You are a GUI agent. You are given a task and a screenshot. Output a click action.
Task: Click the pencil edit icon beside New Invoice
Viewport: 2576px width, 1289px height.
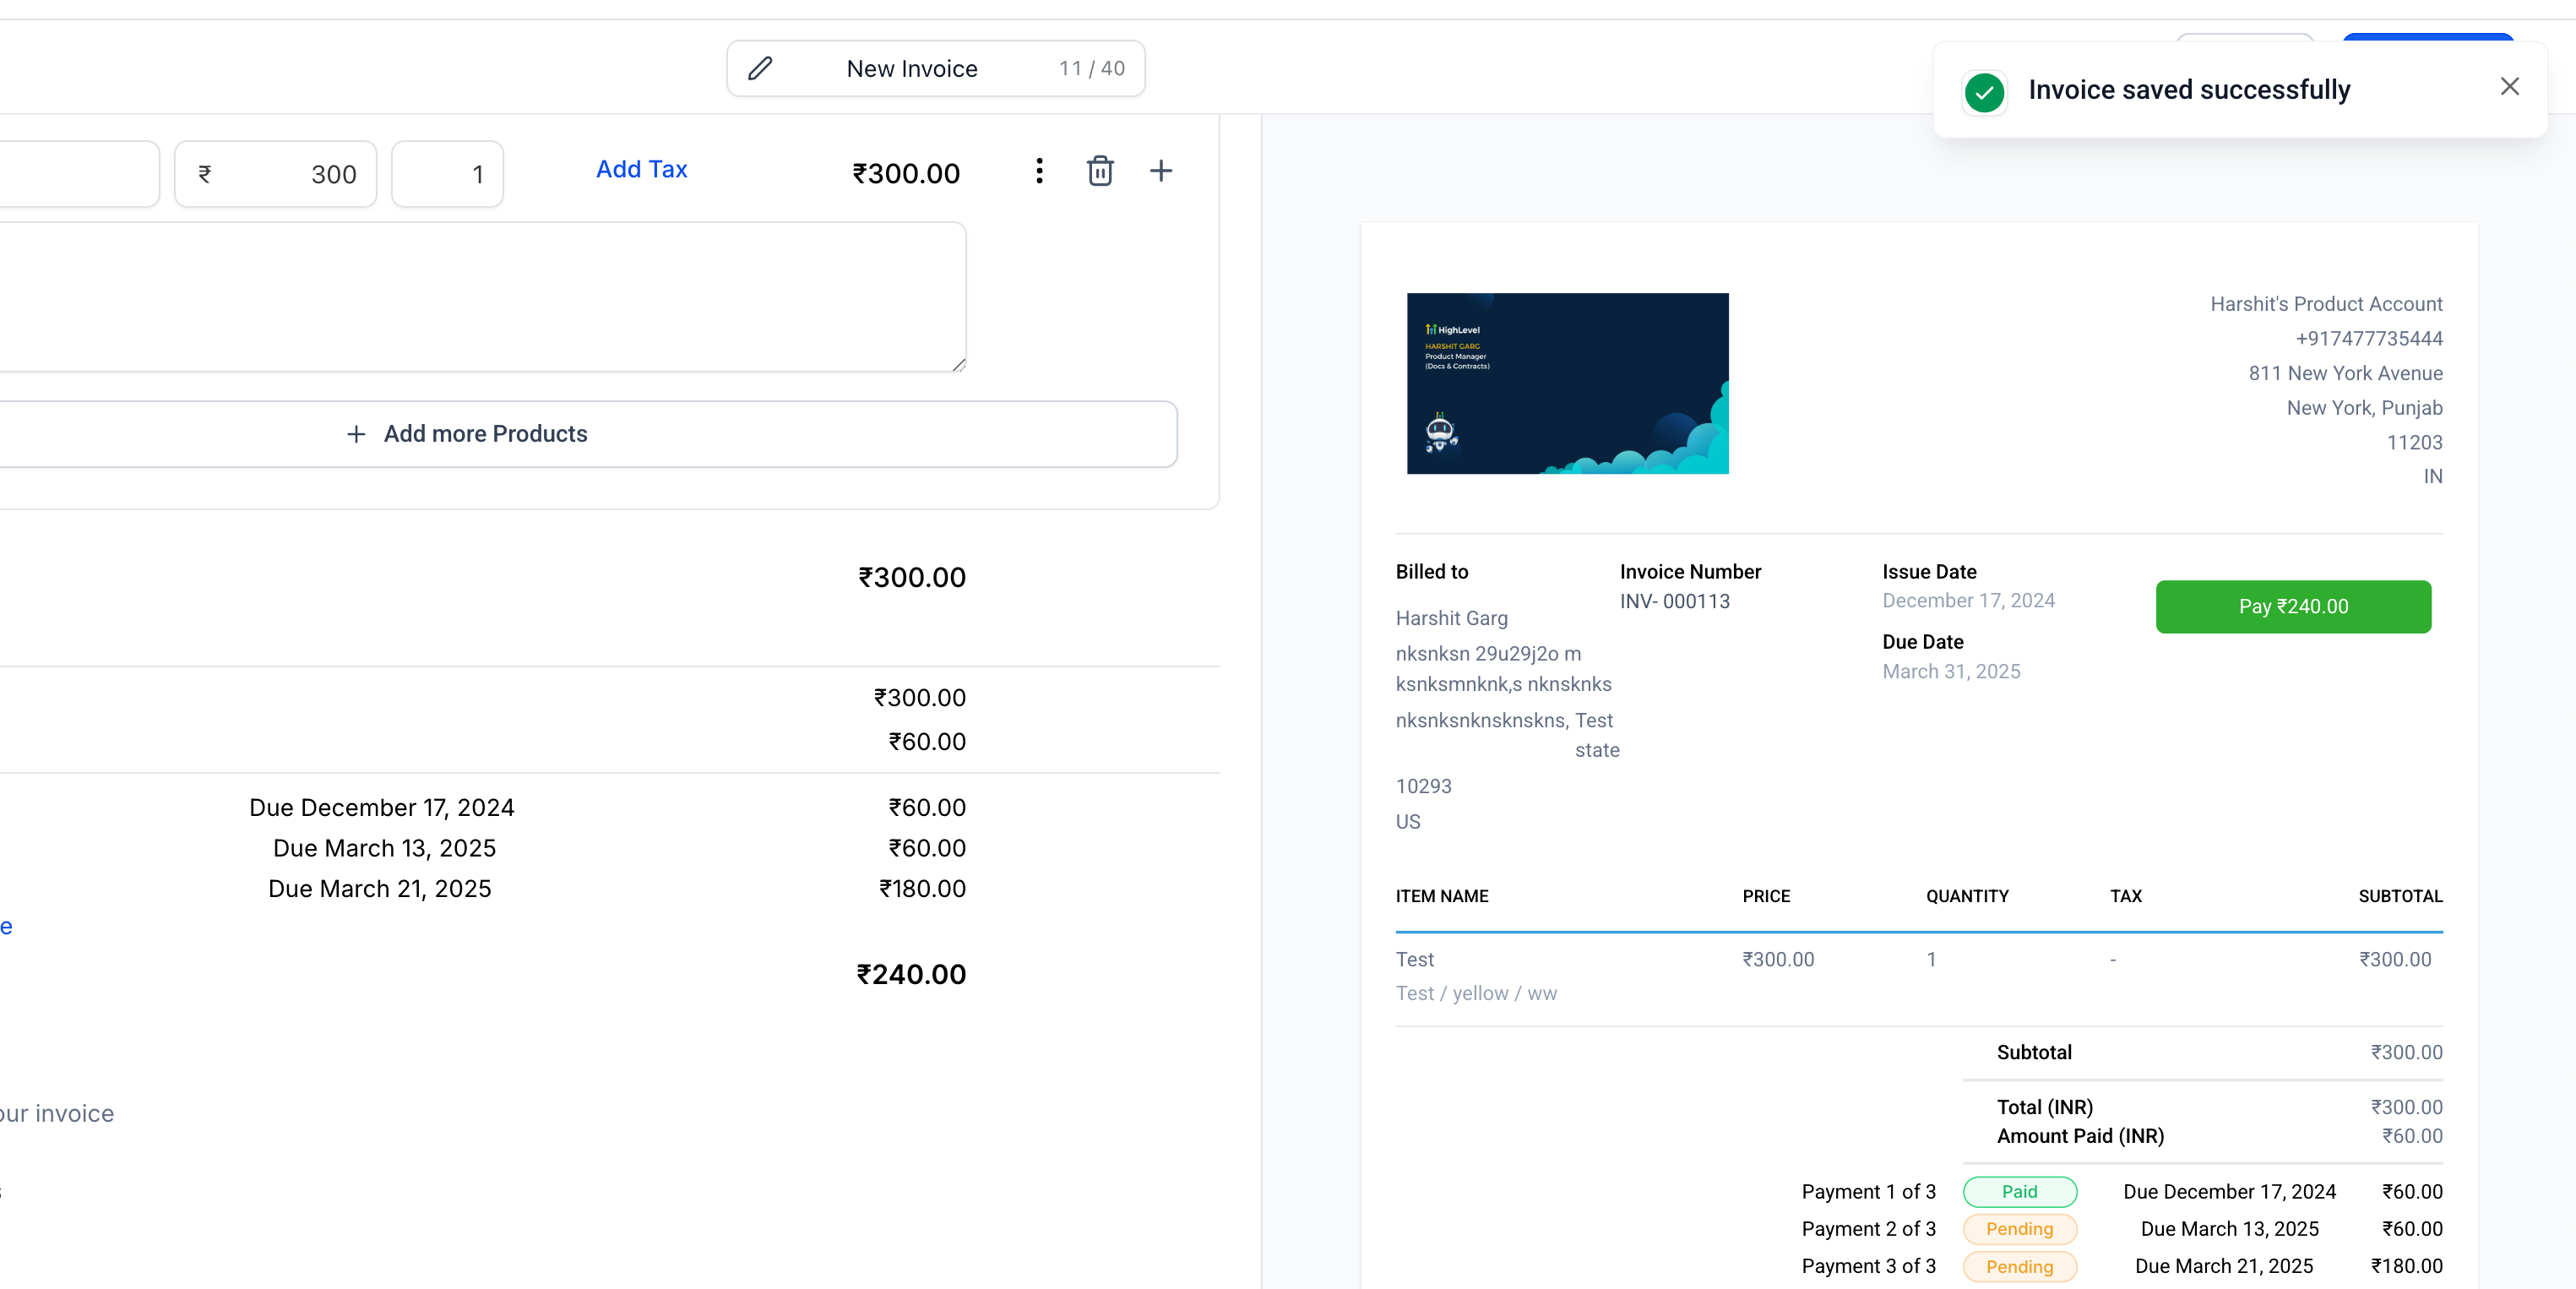coord(760,68)
